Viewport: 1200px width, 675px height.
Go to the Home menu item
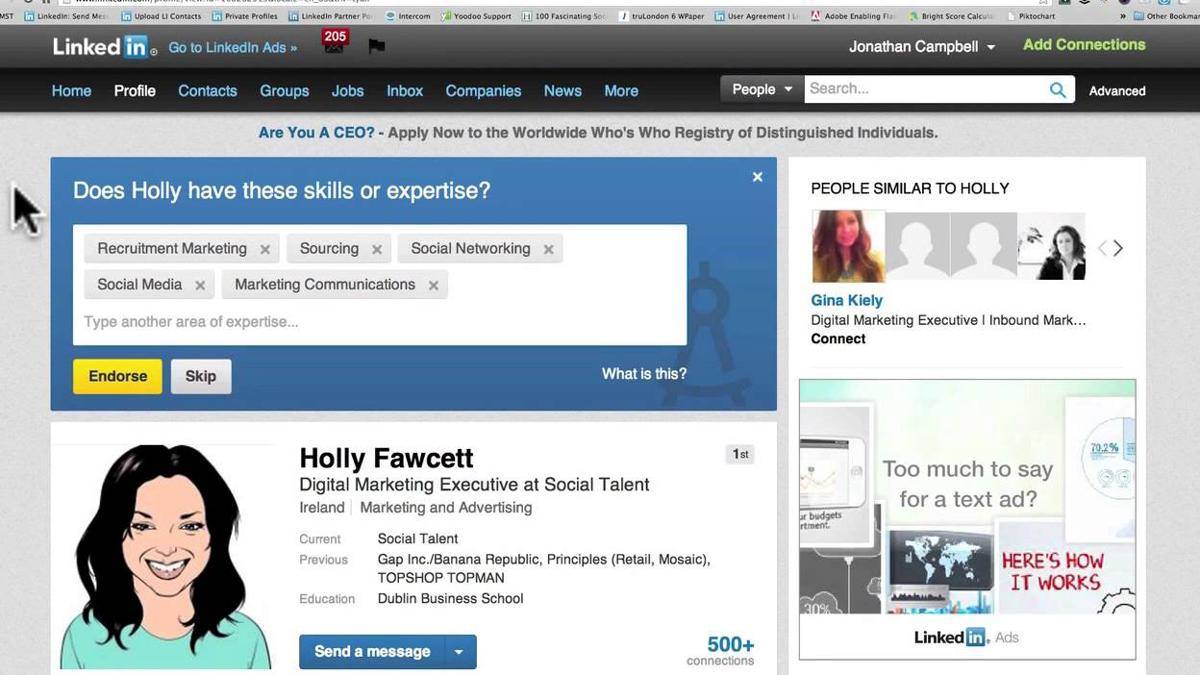[71, 90]
